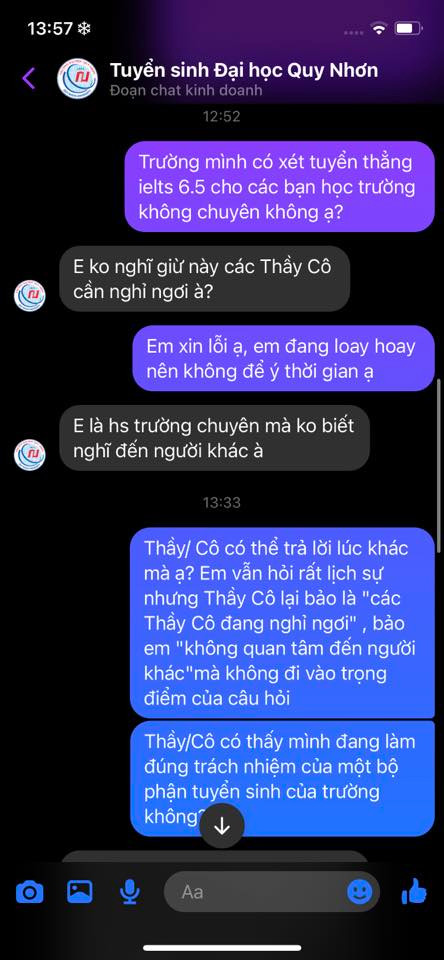The width and height of the screenshot is (444, 960).
Task: Open the Quy Nhơn university header avatar
Action: point(77,78)
